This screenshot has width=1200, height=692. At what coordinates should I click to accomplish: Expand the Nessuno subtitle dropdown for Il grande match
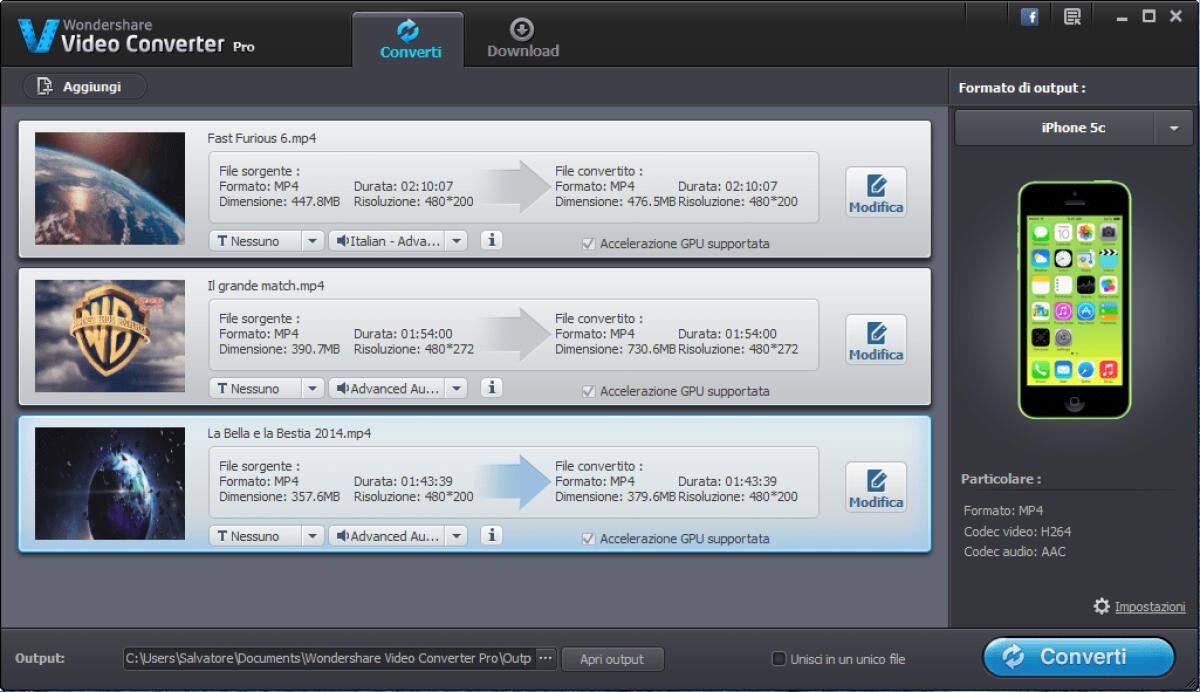pos(313,387)
